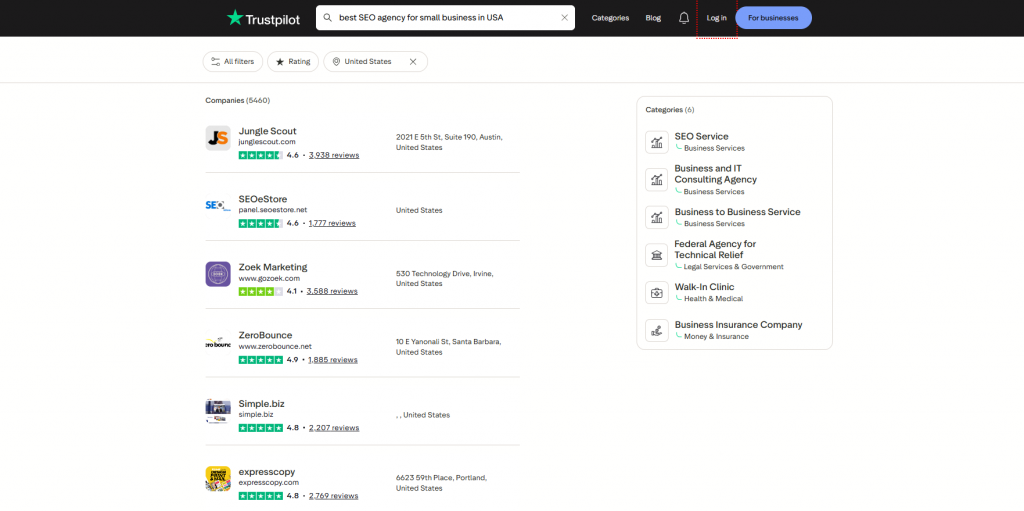Open Zoek Marketing's 3,588 reviews
Screen dimensions: 1024x511
332,291
